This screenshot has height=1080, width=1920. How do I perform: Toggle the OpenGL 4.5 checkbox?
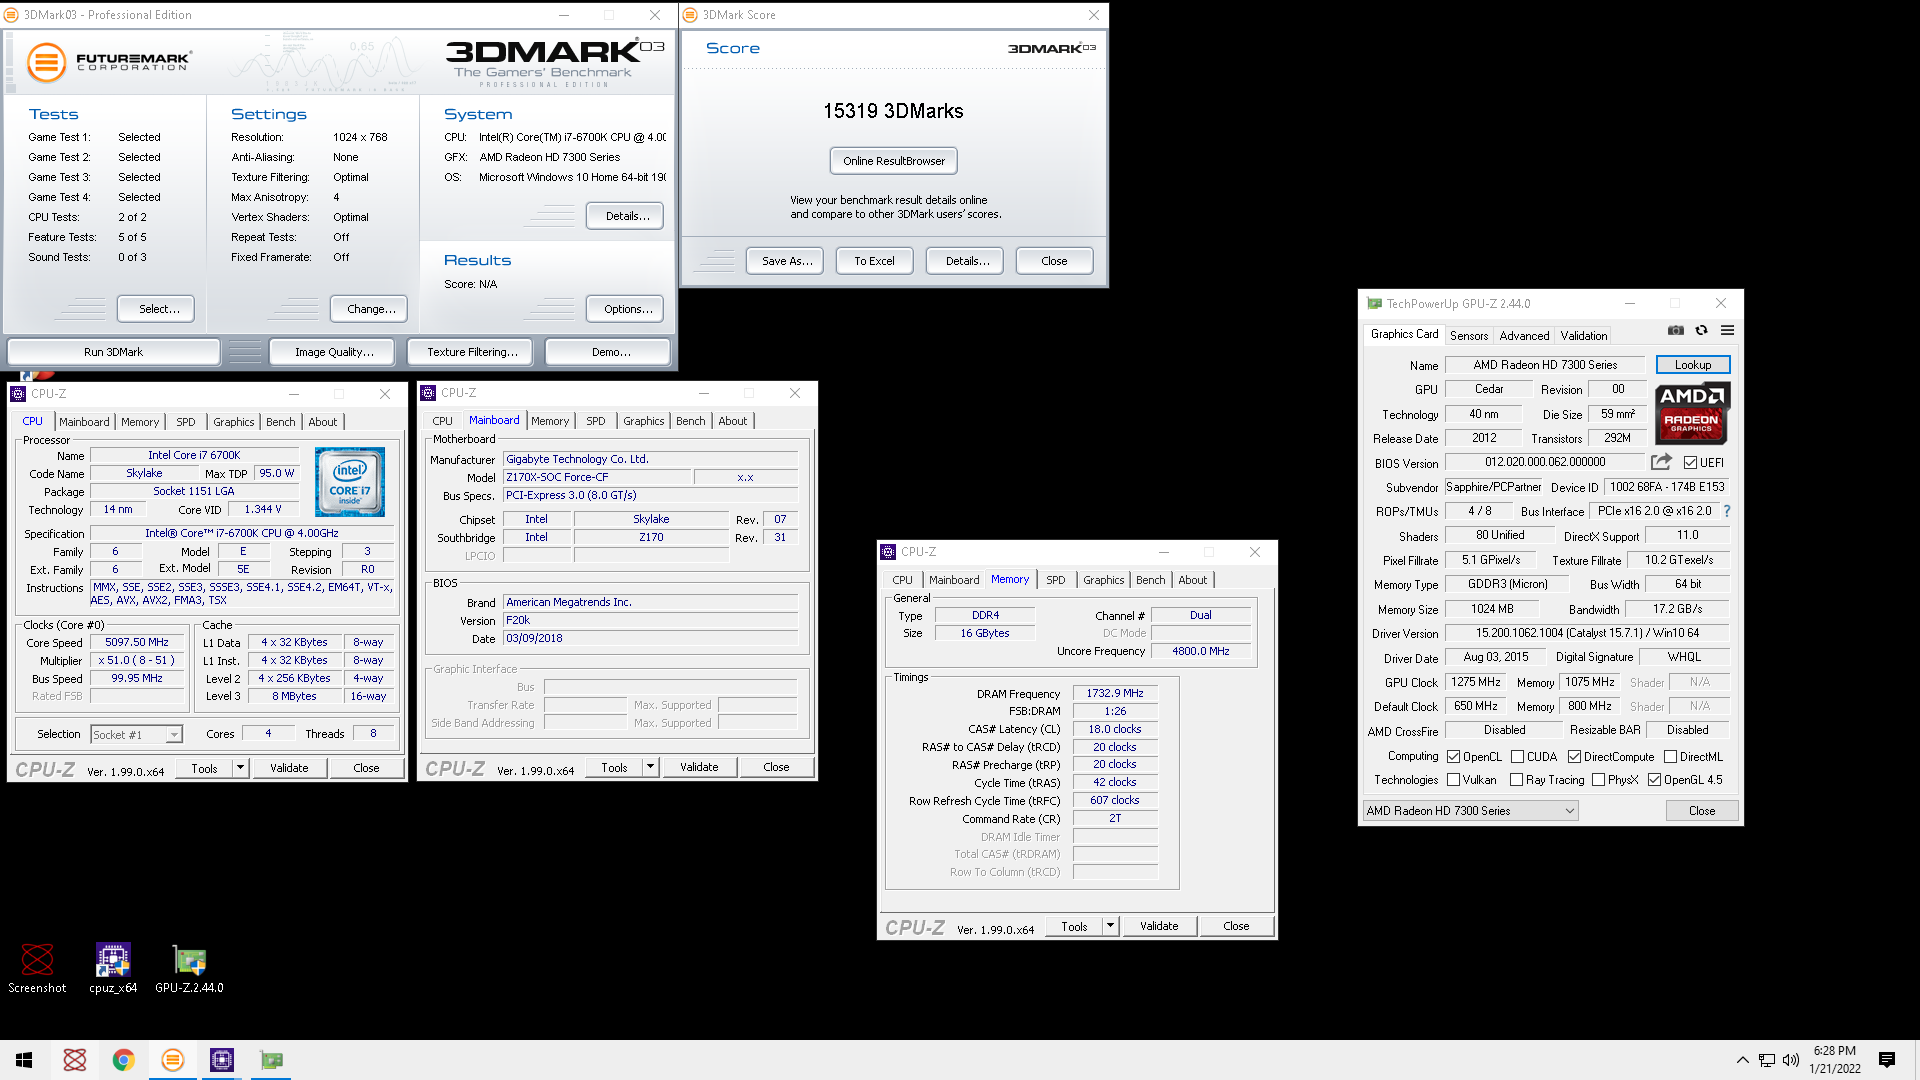pyautogui.click(x=1654, y=780)
